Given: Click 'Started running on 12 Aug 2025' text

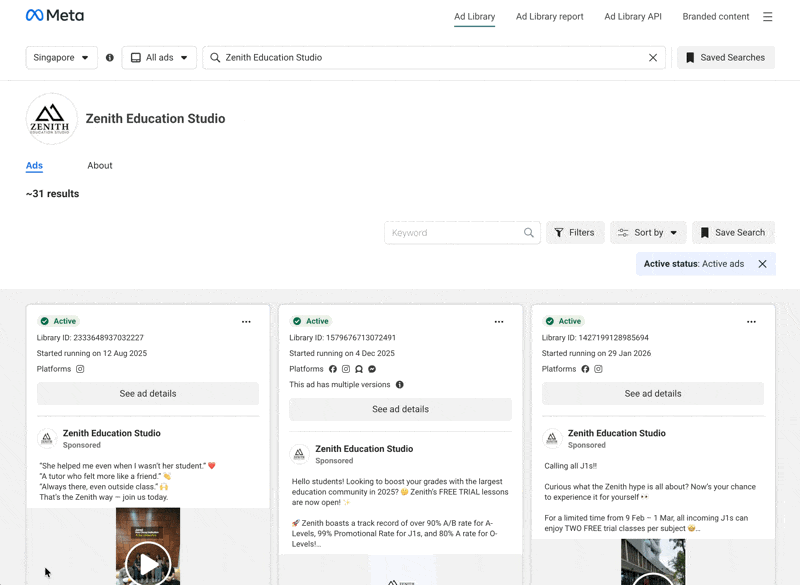Looking at the screenshot, I should point(92,353).
